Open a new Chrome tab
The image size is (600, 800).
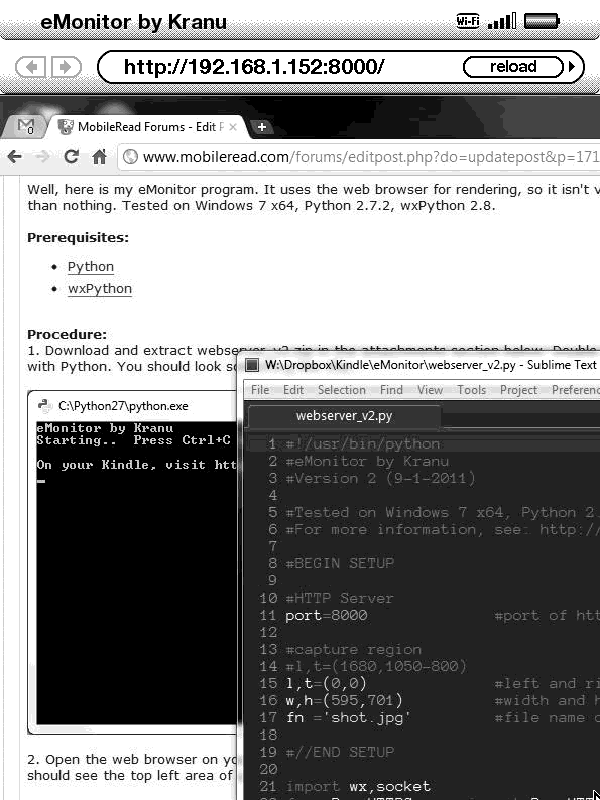(x=262, y=127)
